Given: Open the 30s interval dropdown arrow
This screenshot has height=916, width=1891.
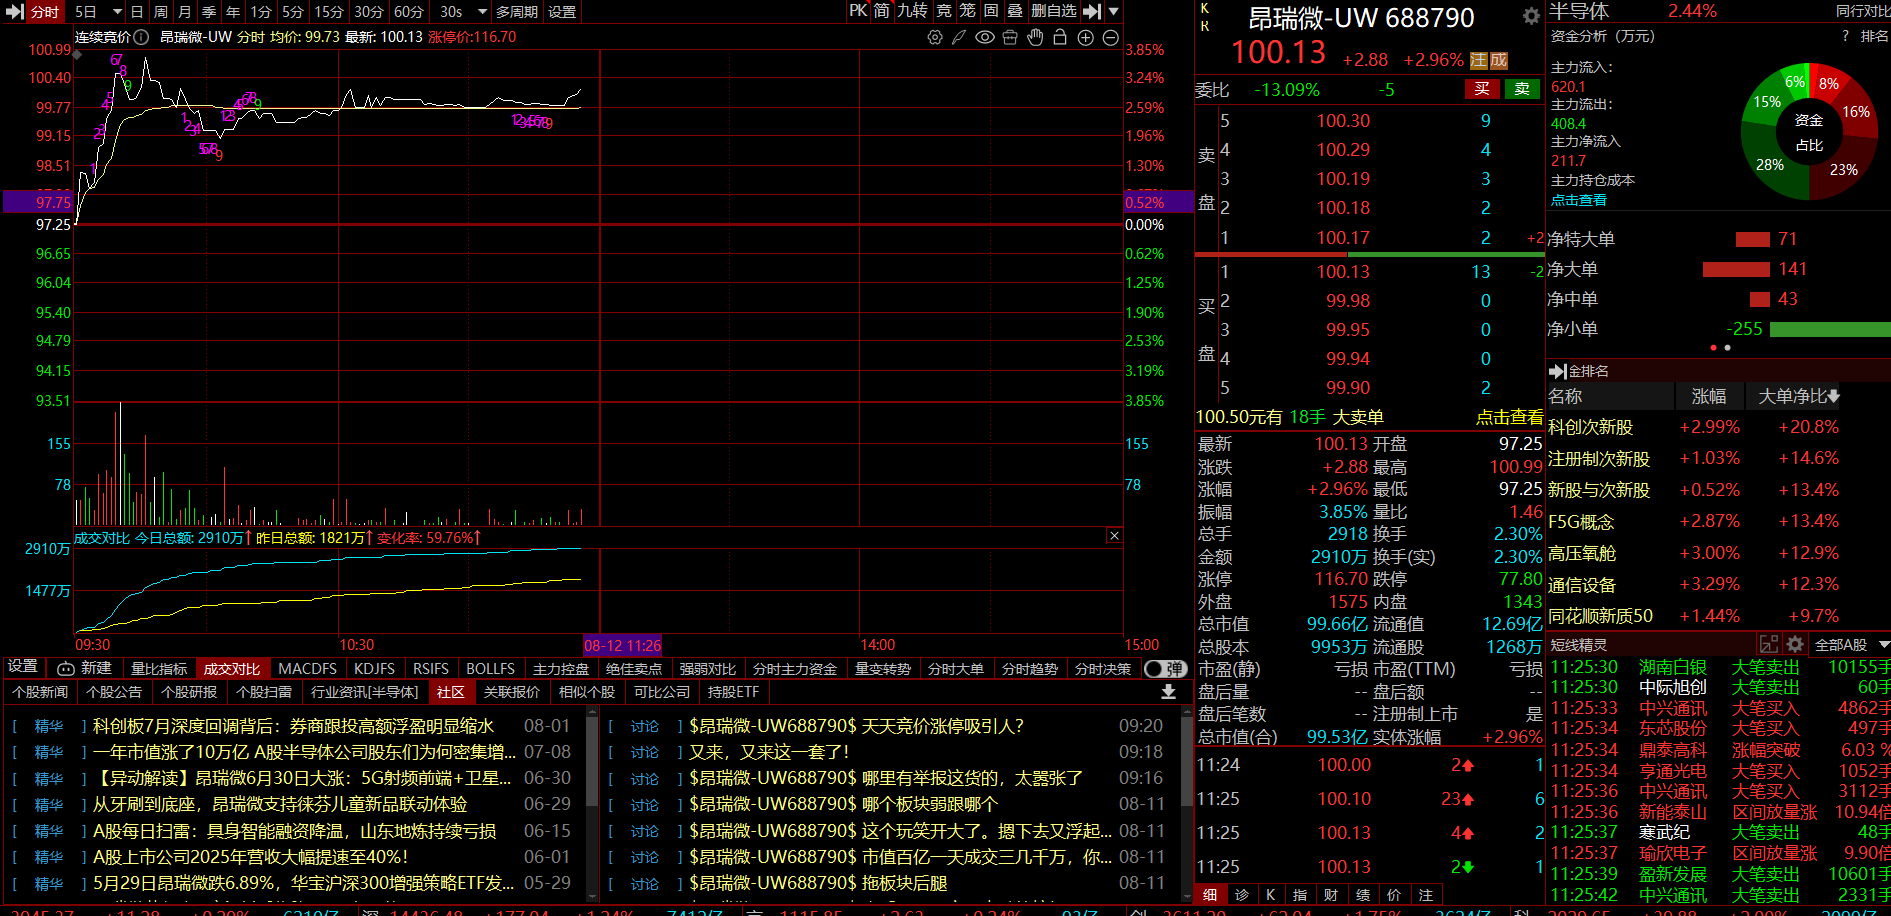Looking at the screenshot, I should coord(482,12).
